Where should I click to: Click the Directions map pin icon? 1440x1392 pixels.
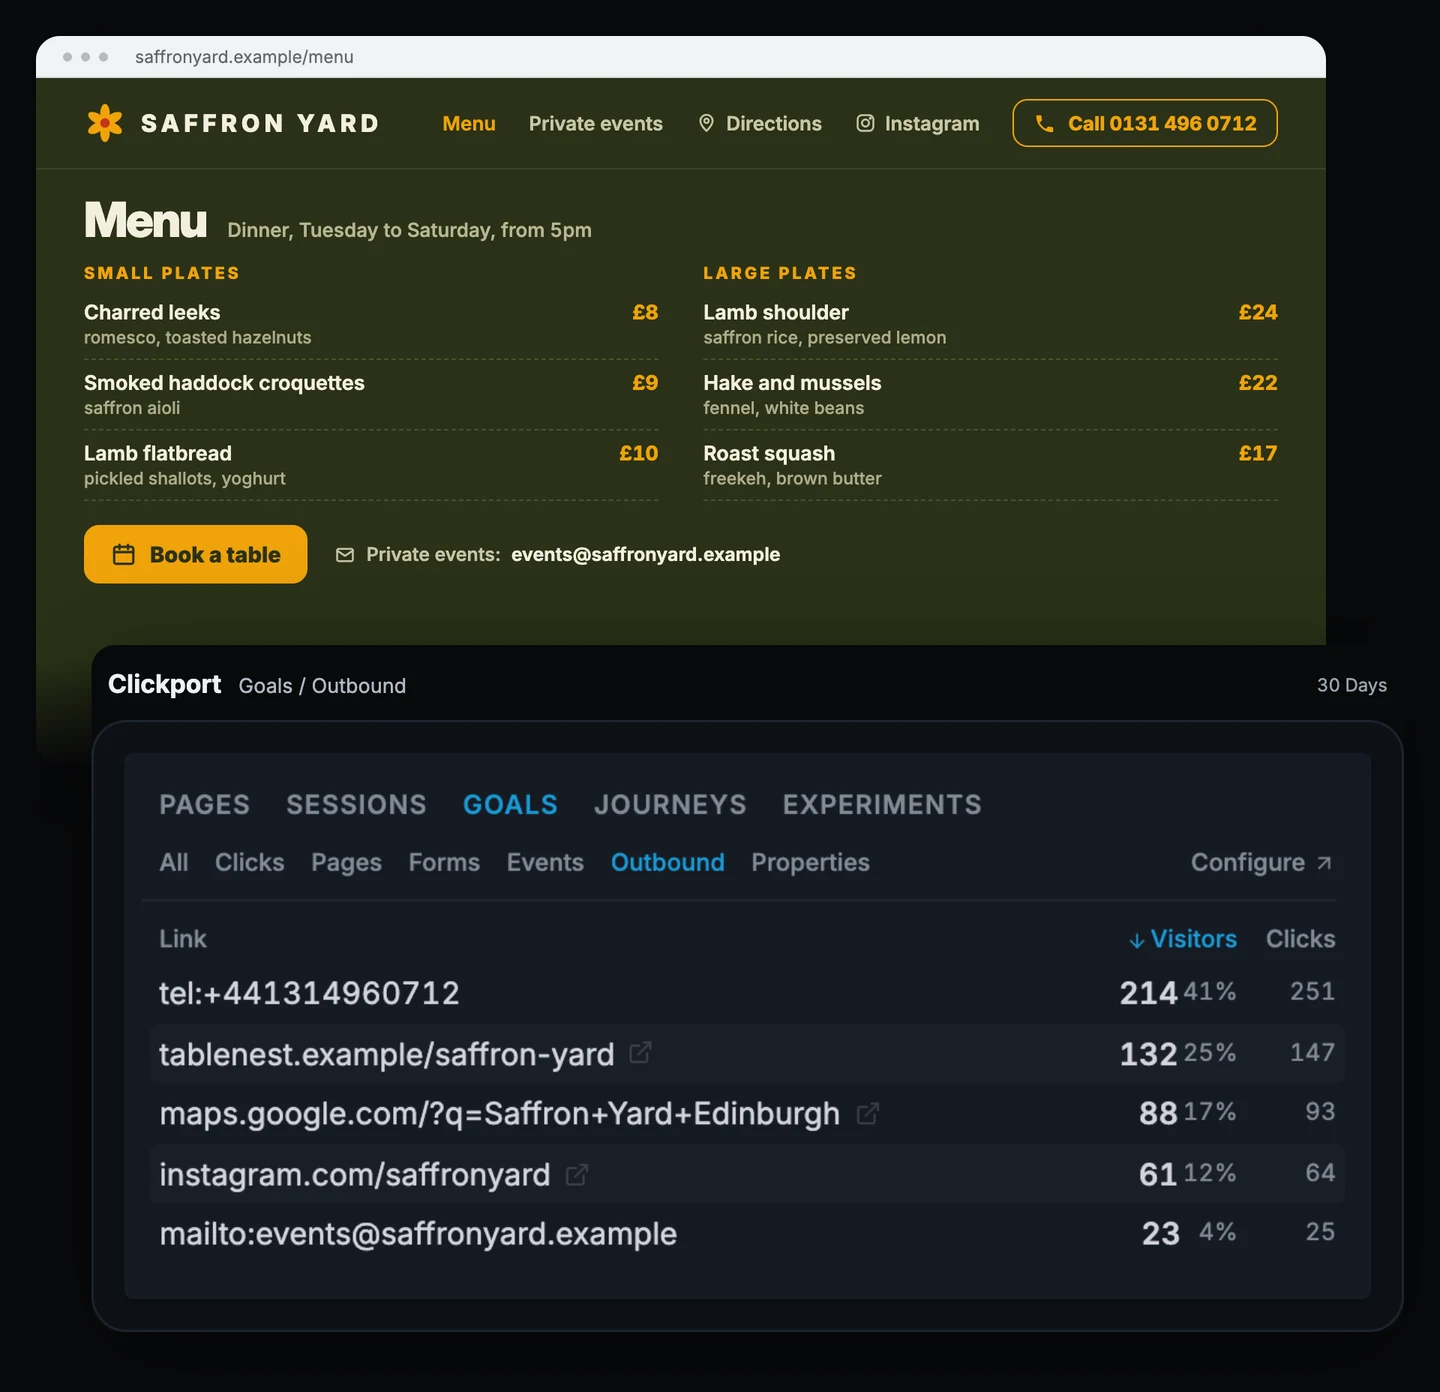[706, 123]
